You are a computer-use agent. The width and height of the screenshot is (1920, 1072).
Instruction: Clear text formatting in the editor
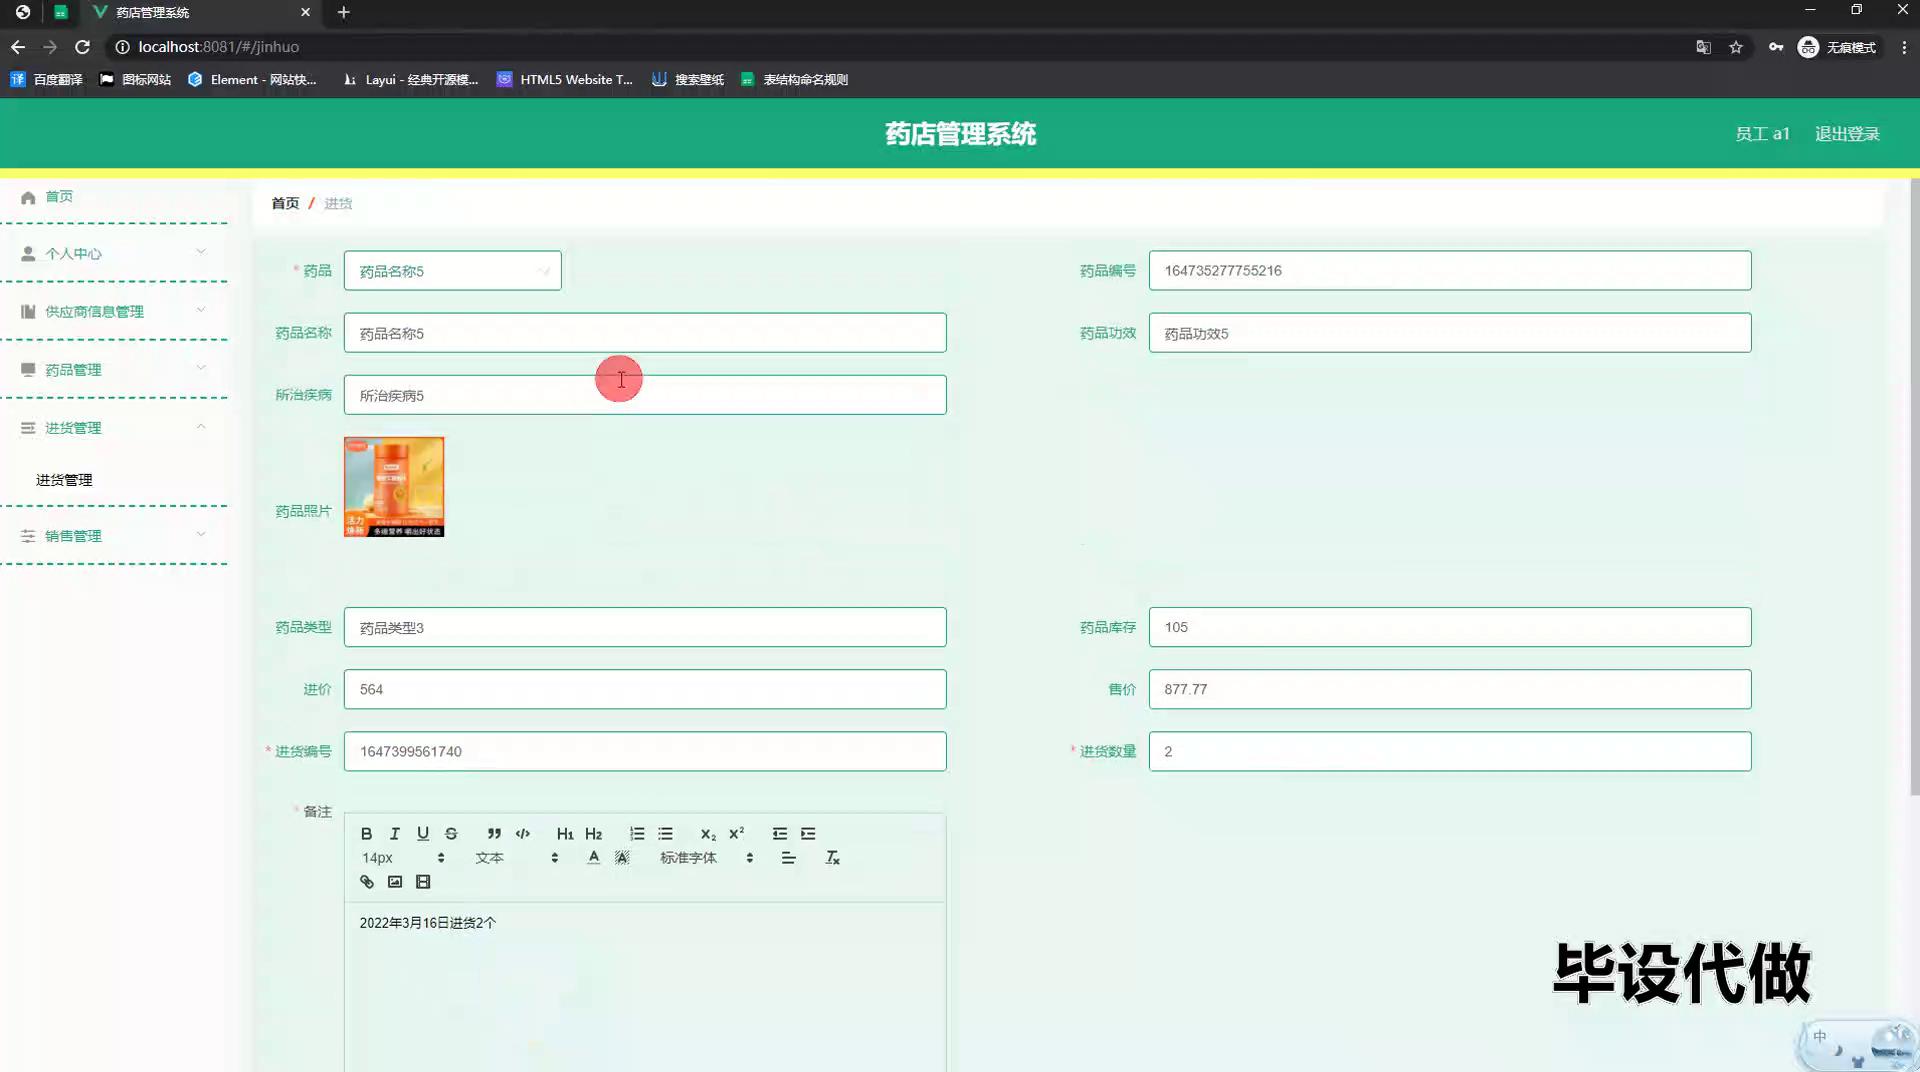[832, 857]
